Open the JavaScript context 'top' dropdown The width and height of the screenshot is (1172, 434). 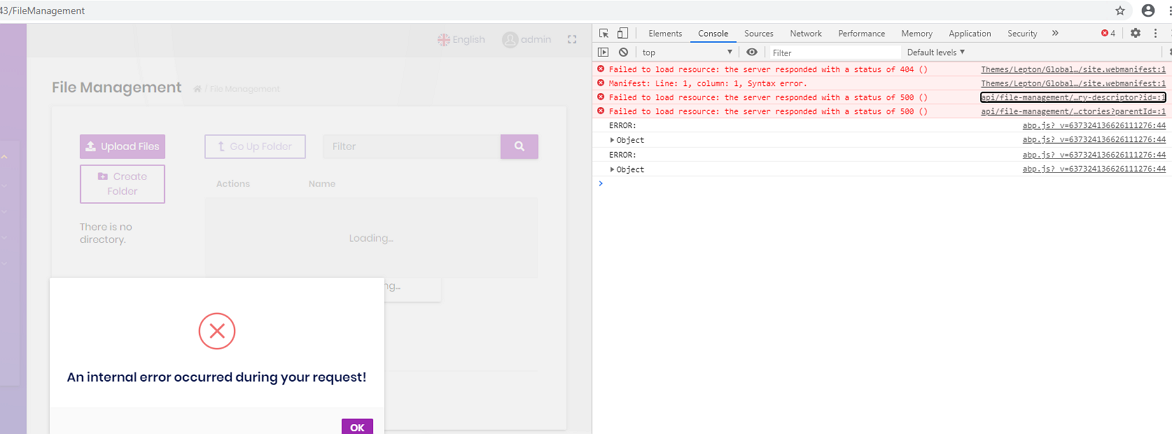pos(687,52)
